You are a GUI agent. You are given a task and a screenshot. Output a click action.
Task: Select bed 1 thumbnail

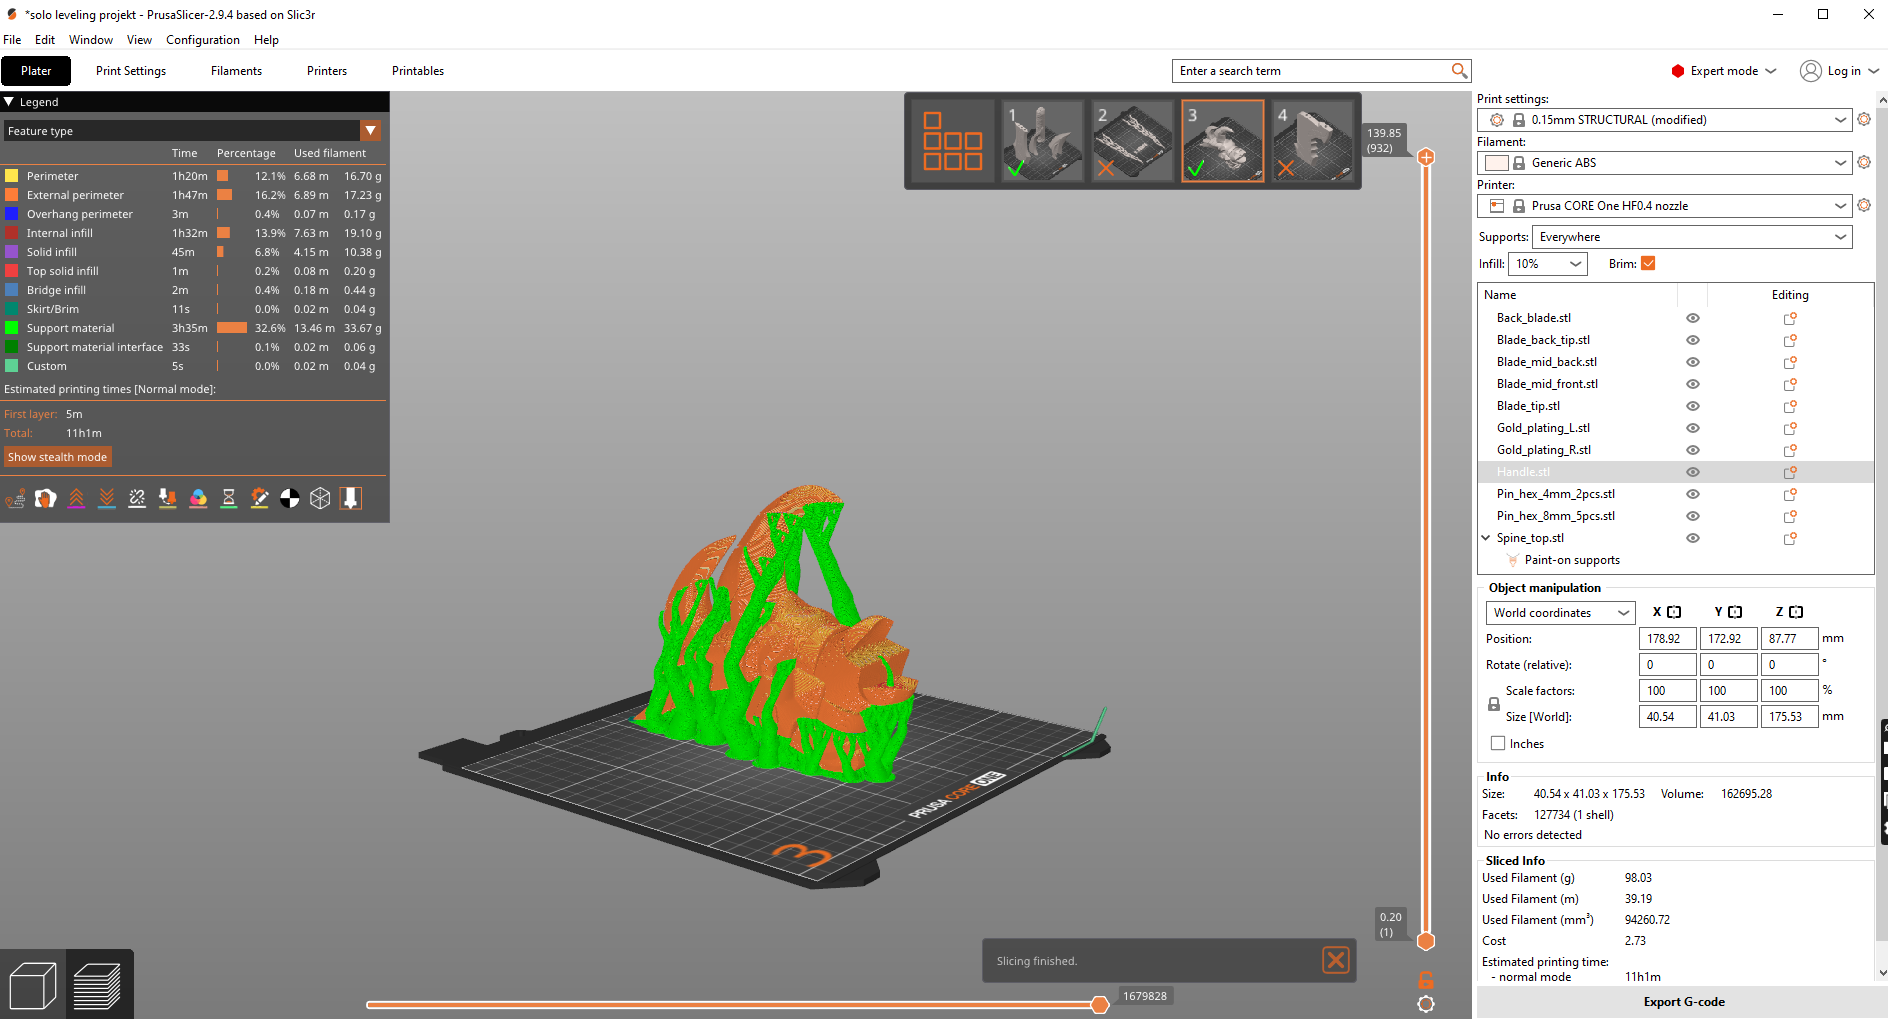1042,141
